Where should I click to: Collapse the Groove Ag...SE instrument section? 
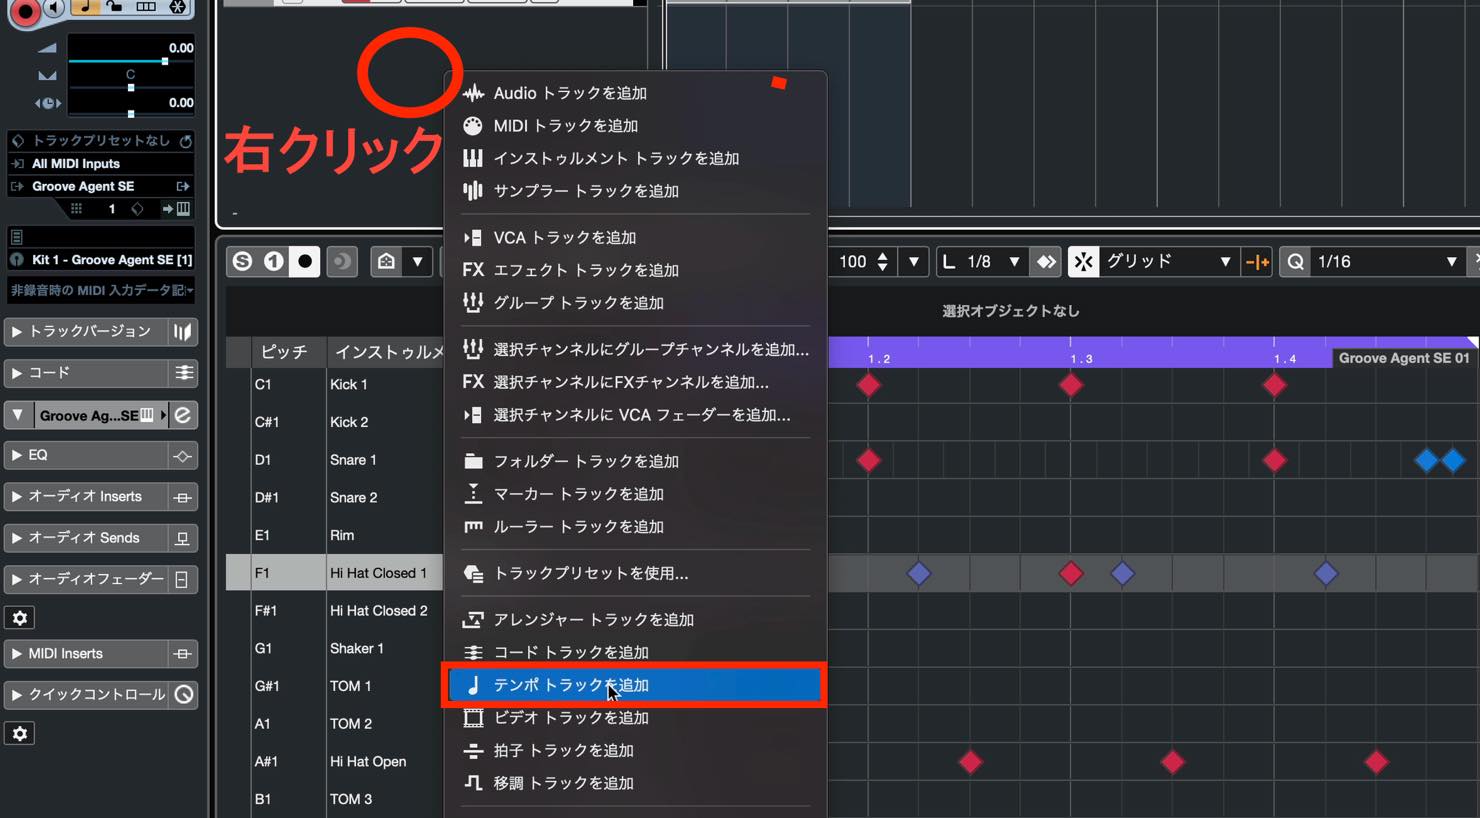pyautogui.click(x=17, y=414)
